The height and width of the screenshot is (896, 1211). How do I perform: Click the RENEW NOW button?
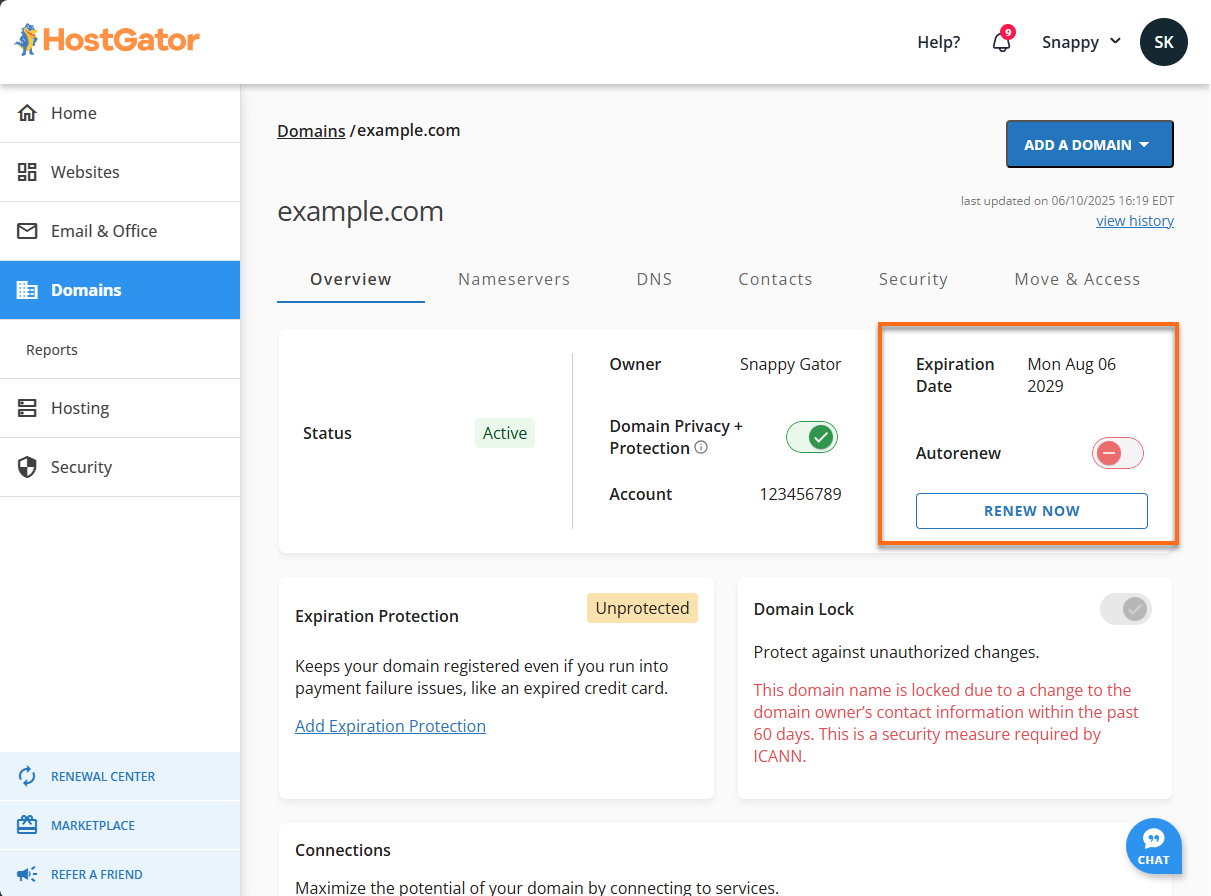[1031, 511]
